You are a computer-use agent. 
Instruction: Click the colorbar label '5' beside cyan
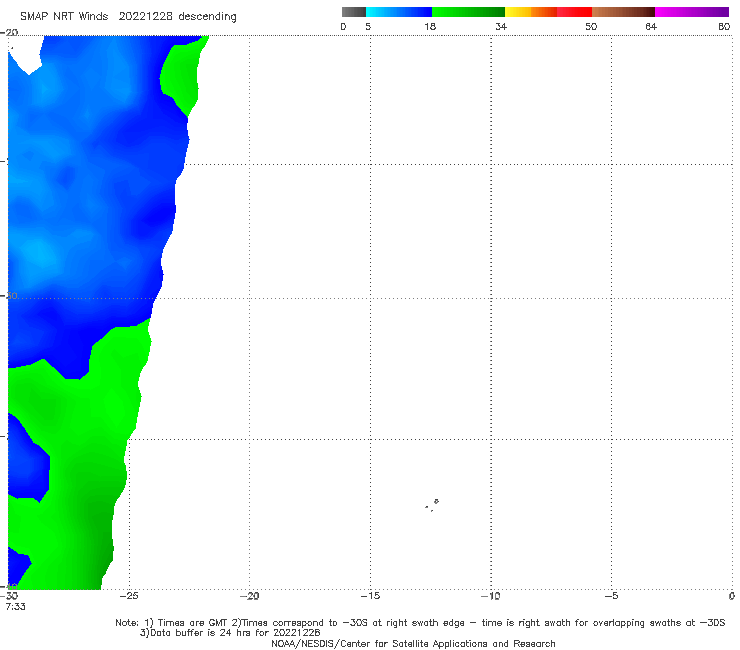click(x=368, y=26)
